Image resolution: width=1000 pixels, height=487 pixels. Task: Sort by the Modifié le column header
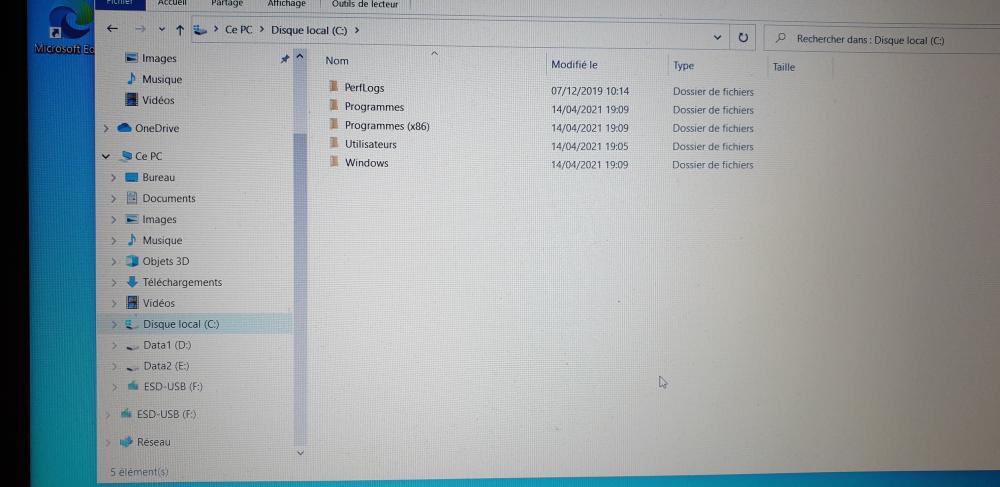coord(574,64)
